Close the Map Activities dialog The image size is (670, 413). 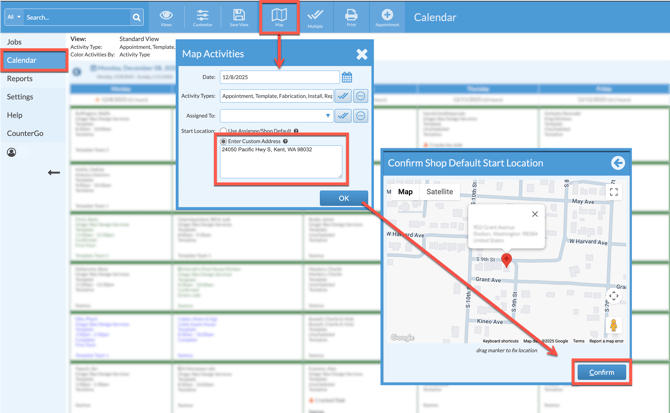tap(361, 54)
